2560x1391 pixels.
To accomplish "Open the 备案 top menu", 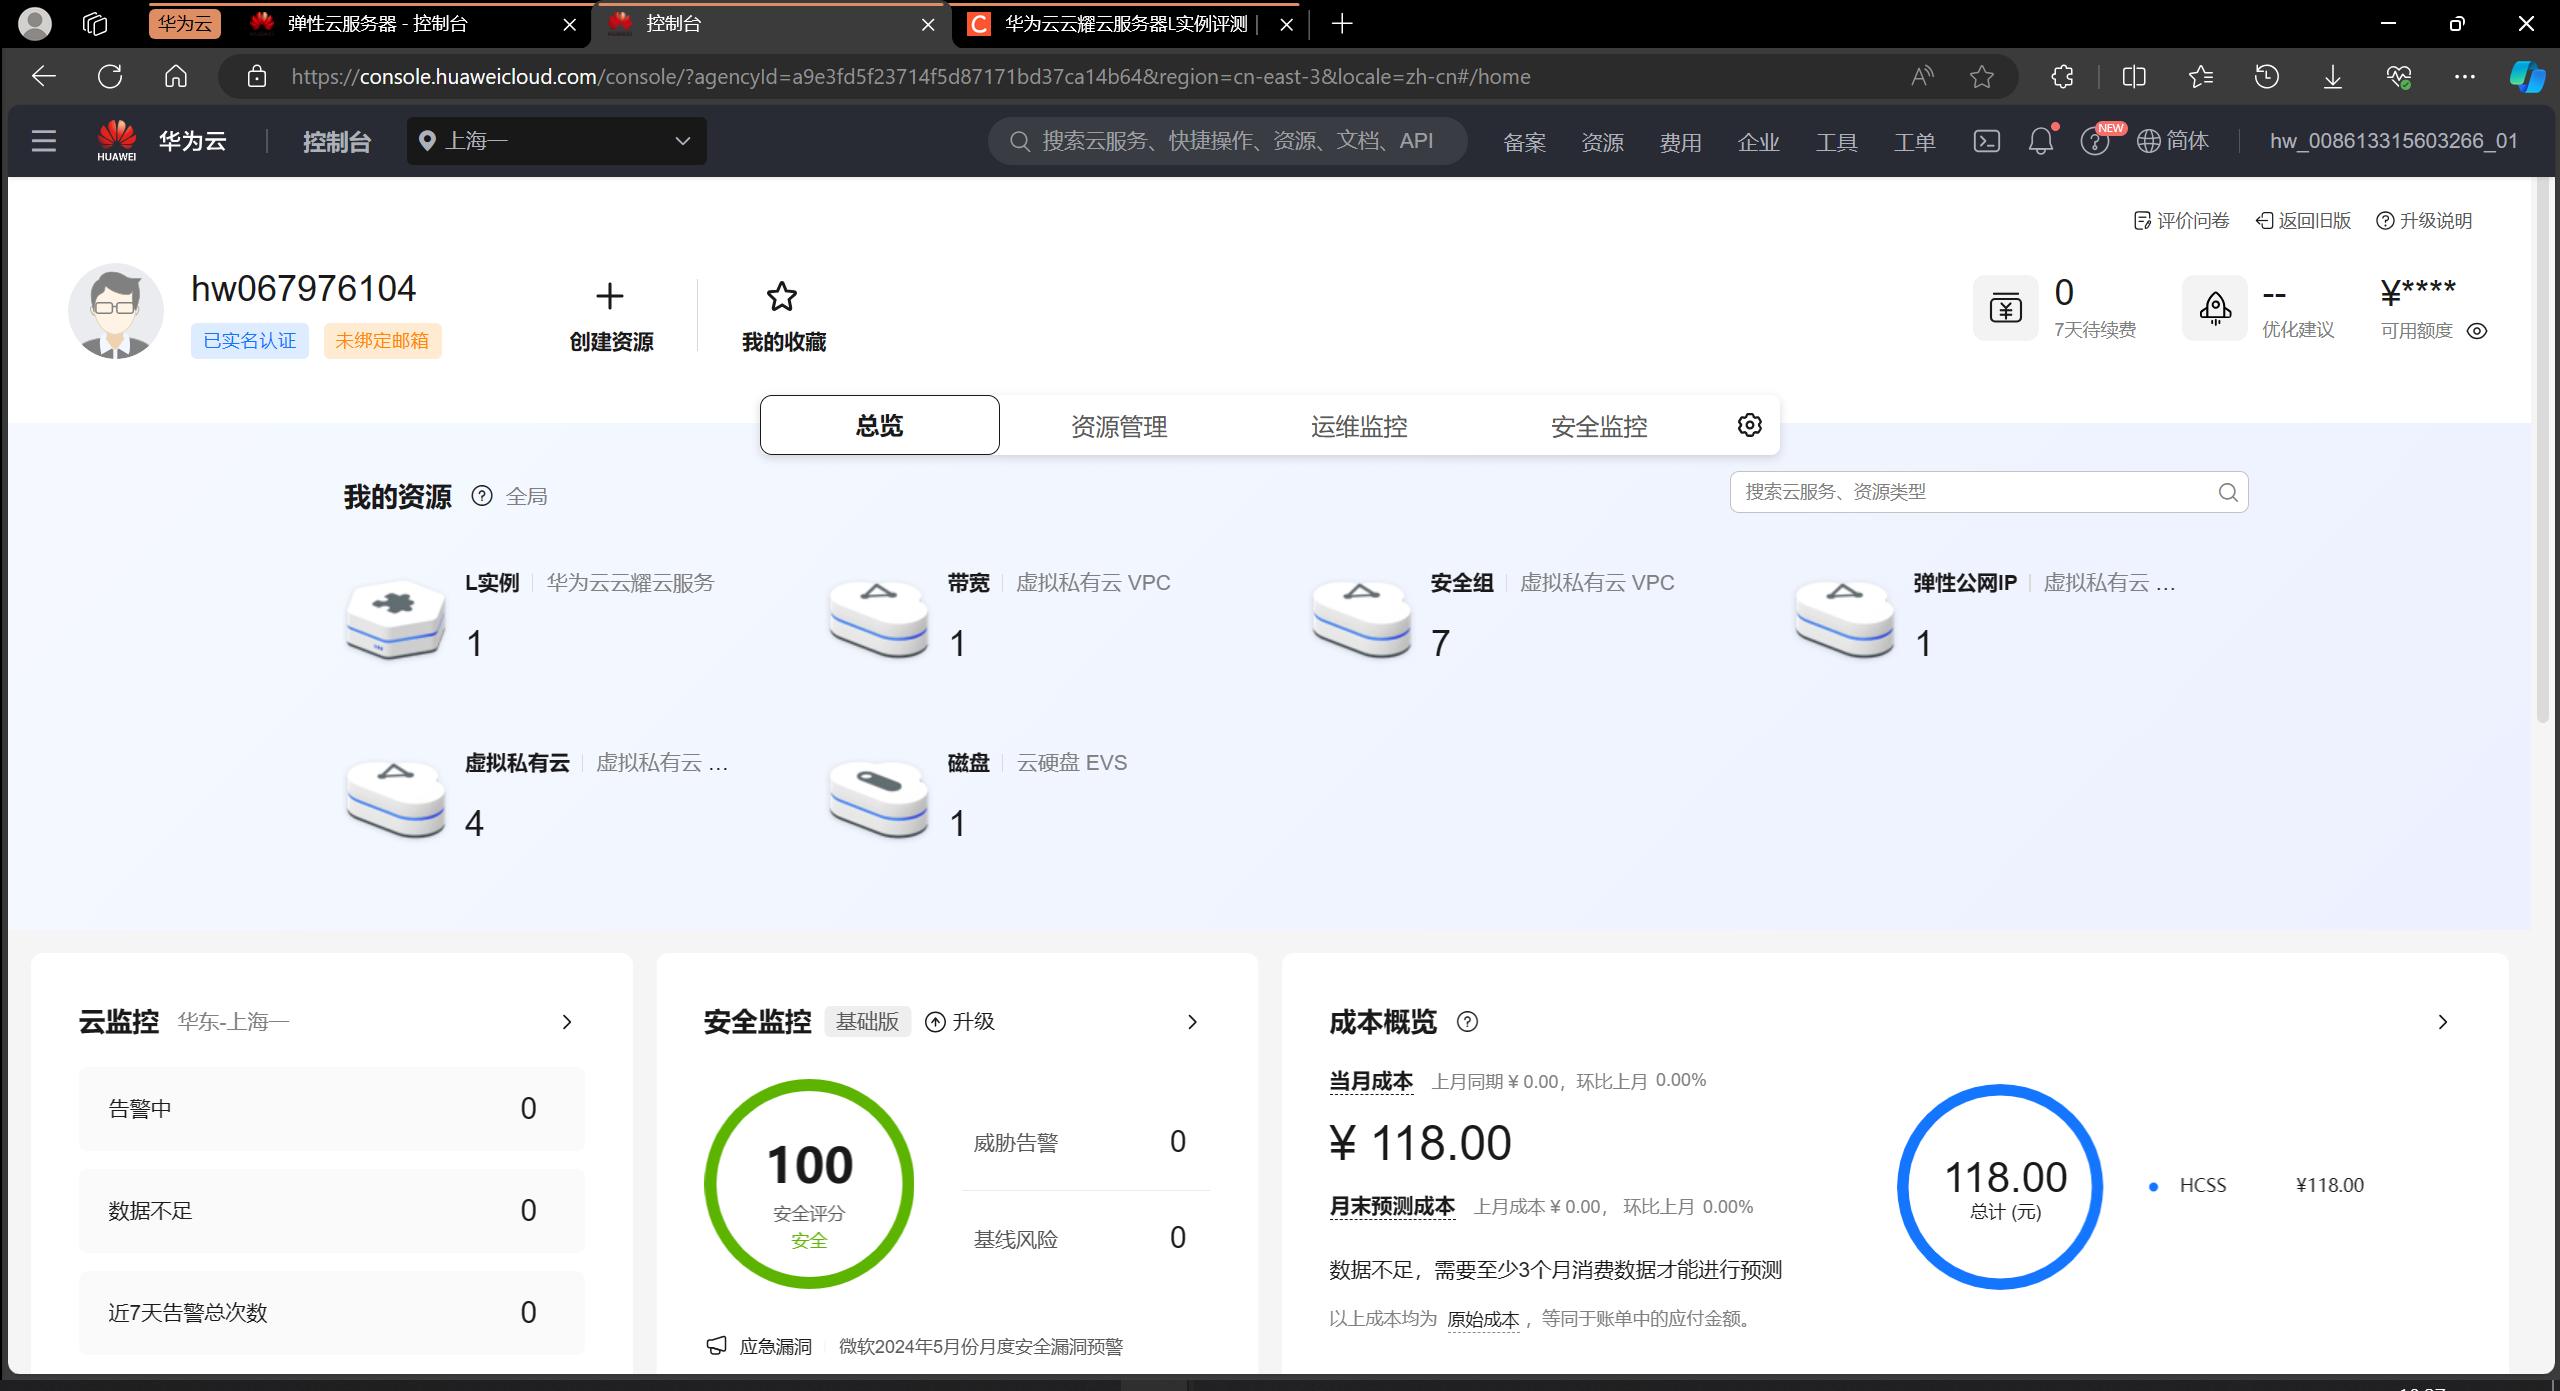I will coord(1524,142).
